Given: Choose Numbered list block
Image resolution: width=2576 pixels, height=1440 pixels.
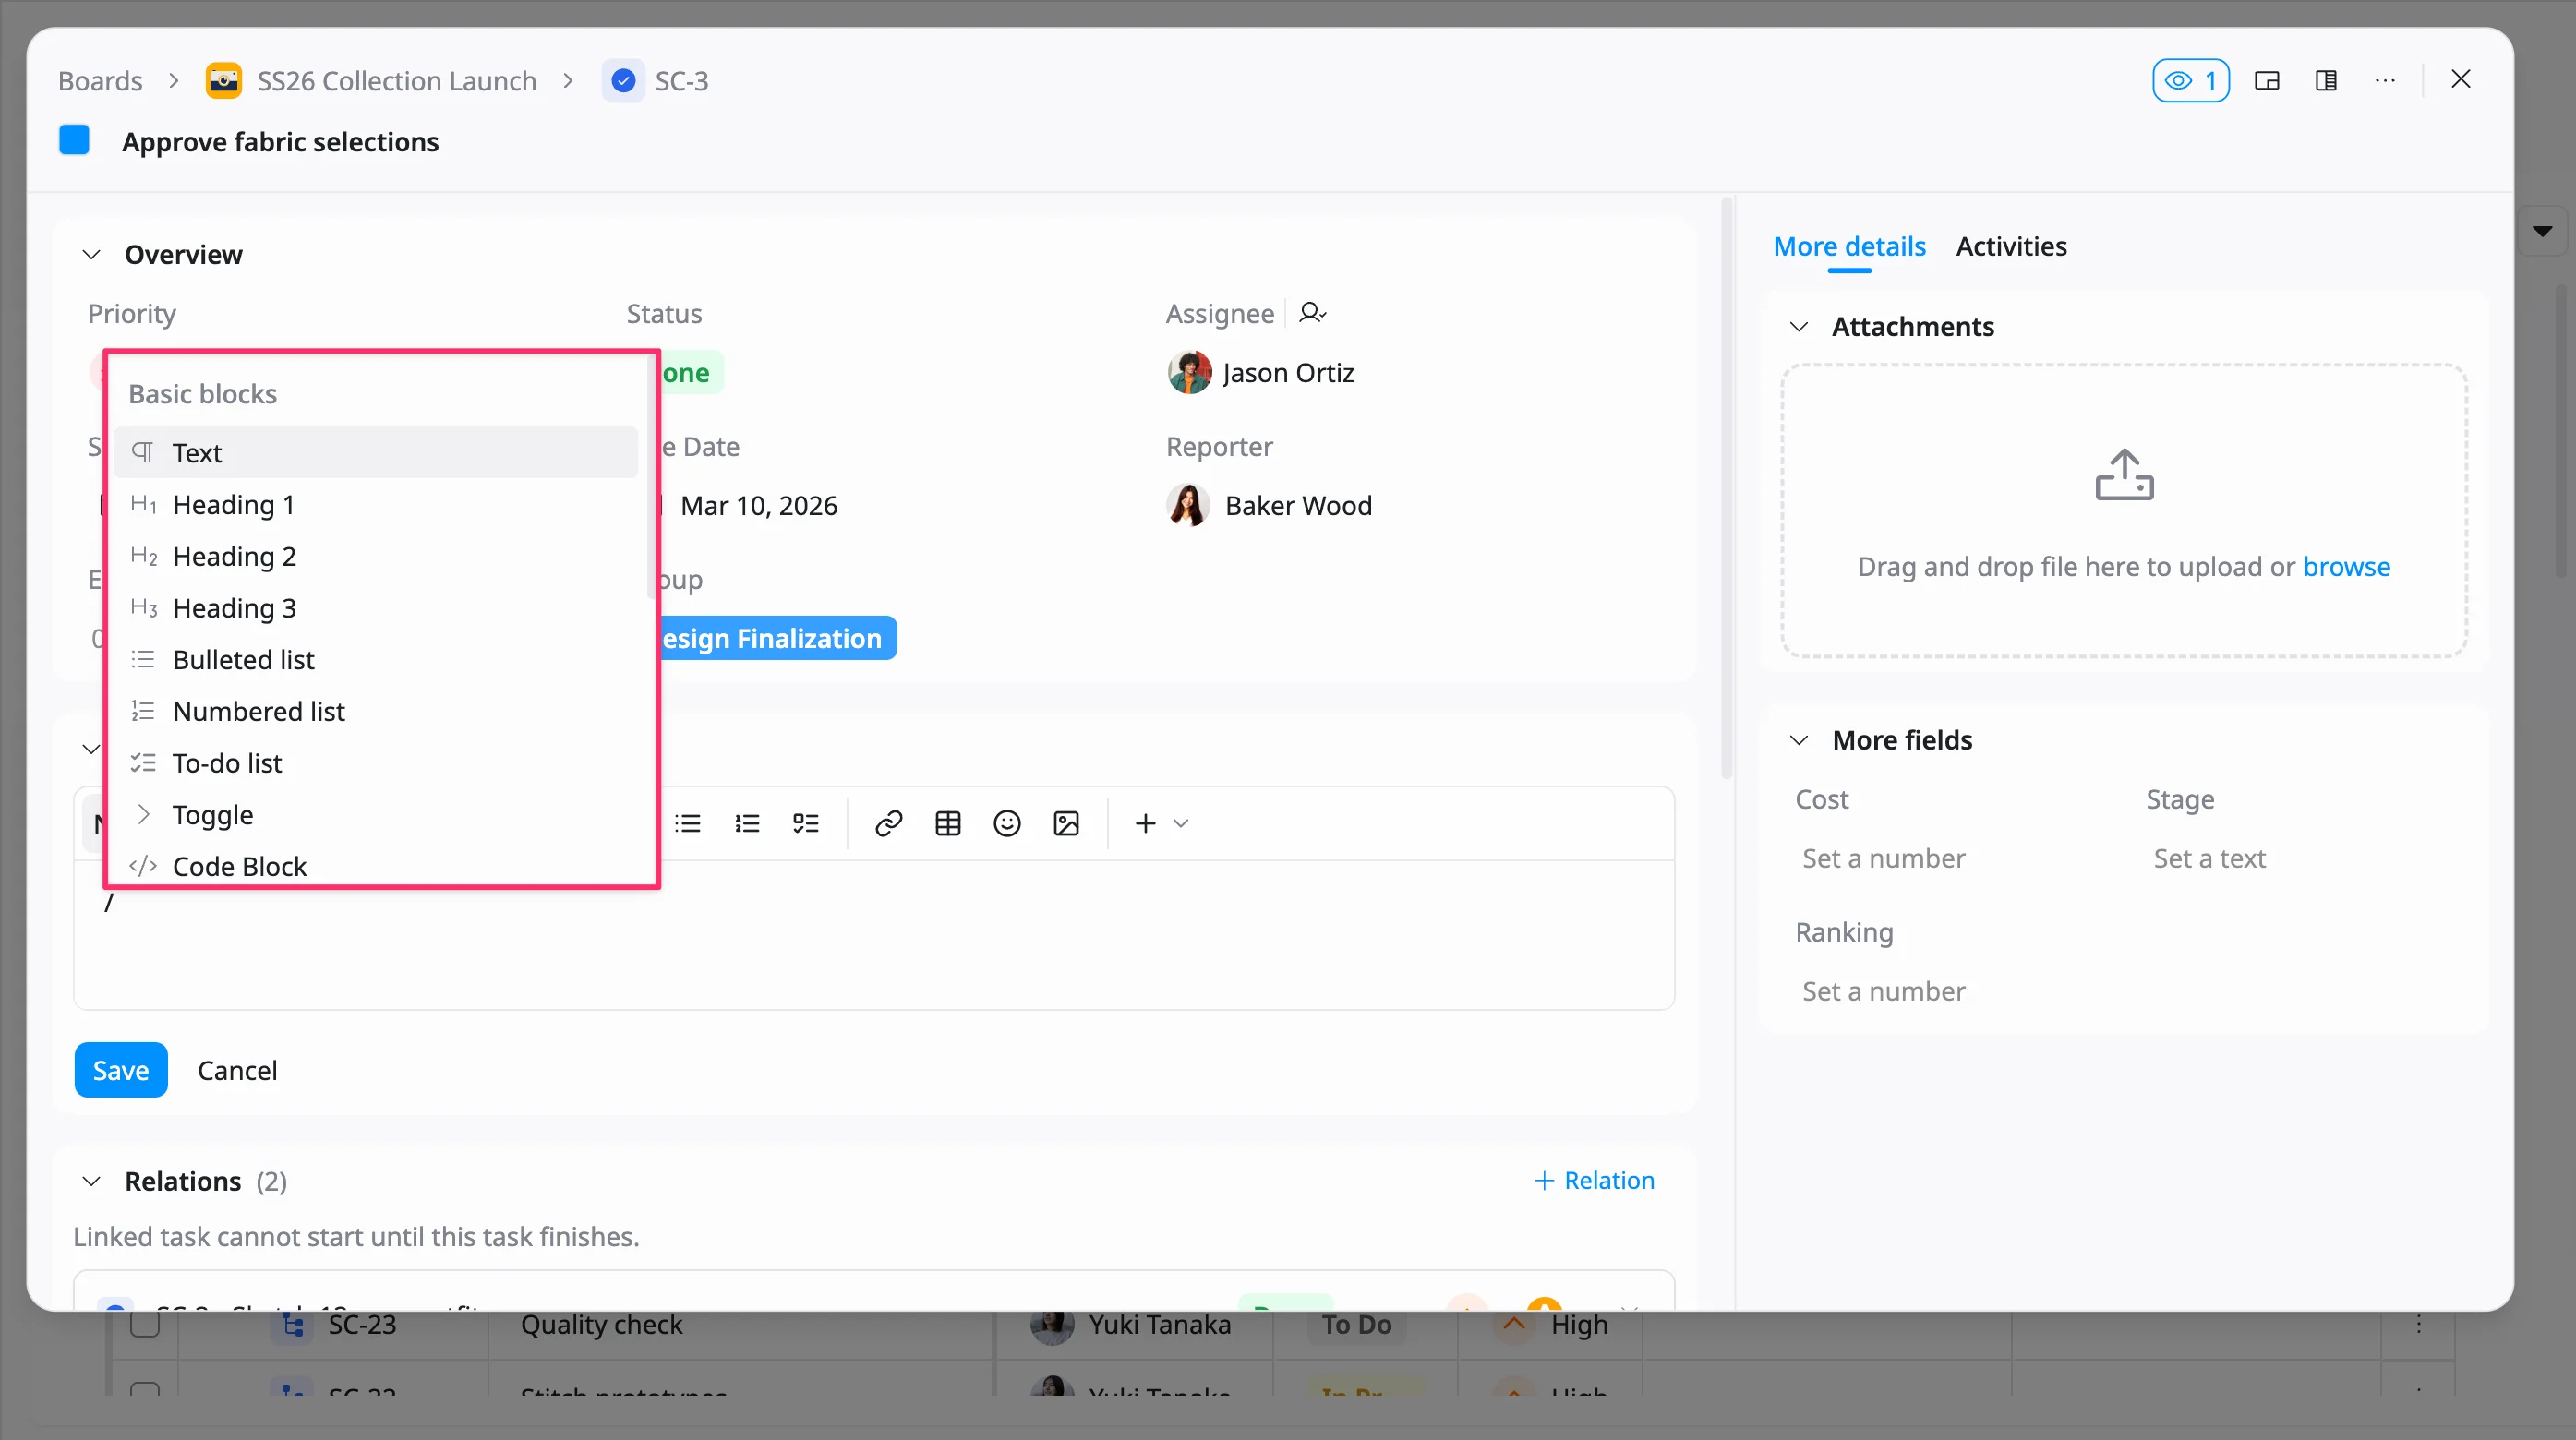Looking at the screenshot, I should pyautogui.click(x=376, y=711).
